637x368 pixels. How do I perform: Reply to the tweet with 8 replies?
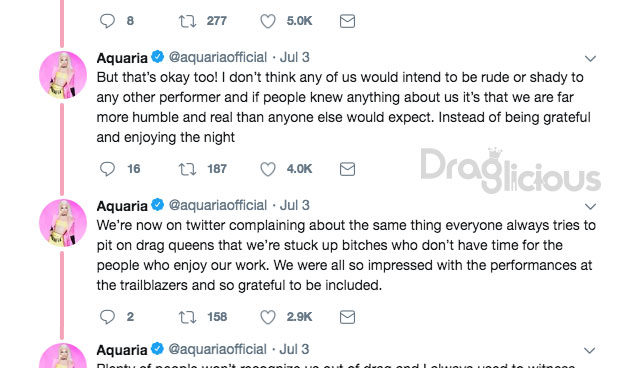(107, 21)
